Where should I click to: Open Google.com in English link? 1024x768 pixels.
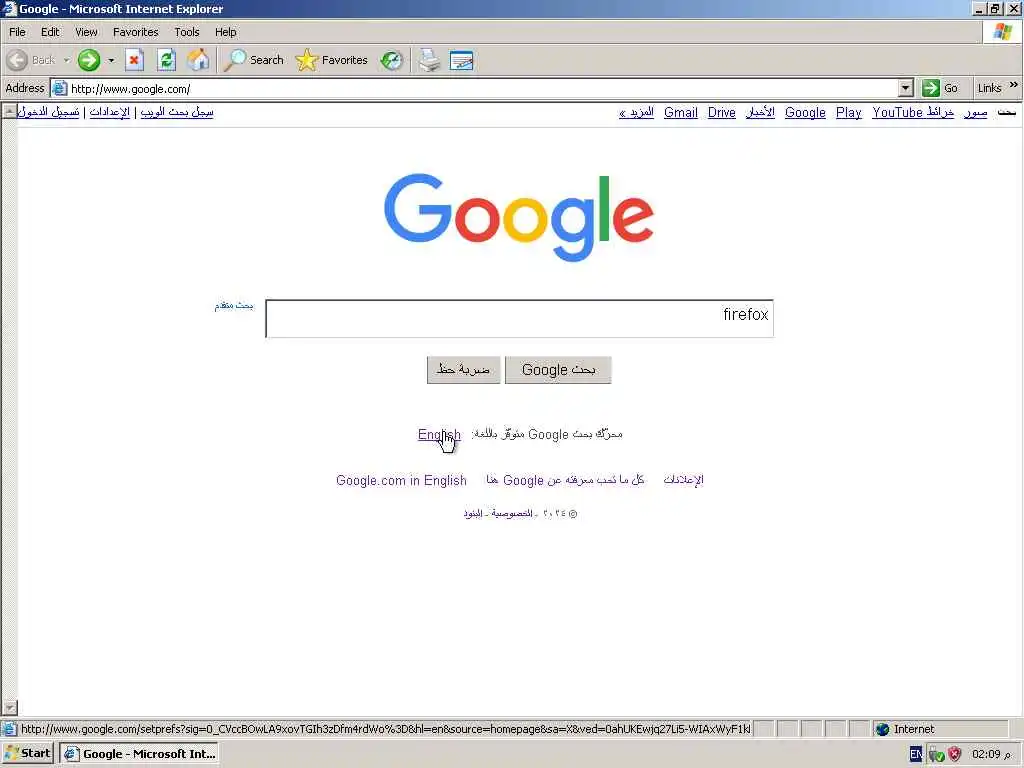click(x=401, y=481)
